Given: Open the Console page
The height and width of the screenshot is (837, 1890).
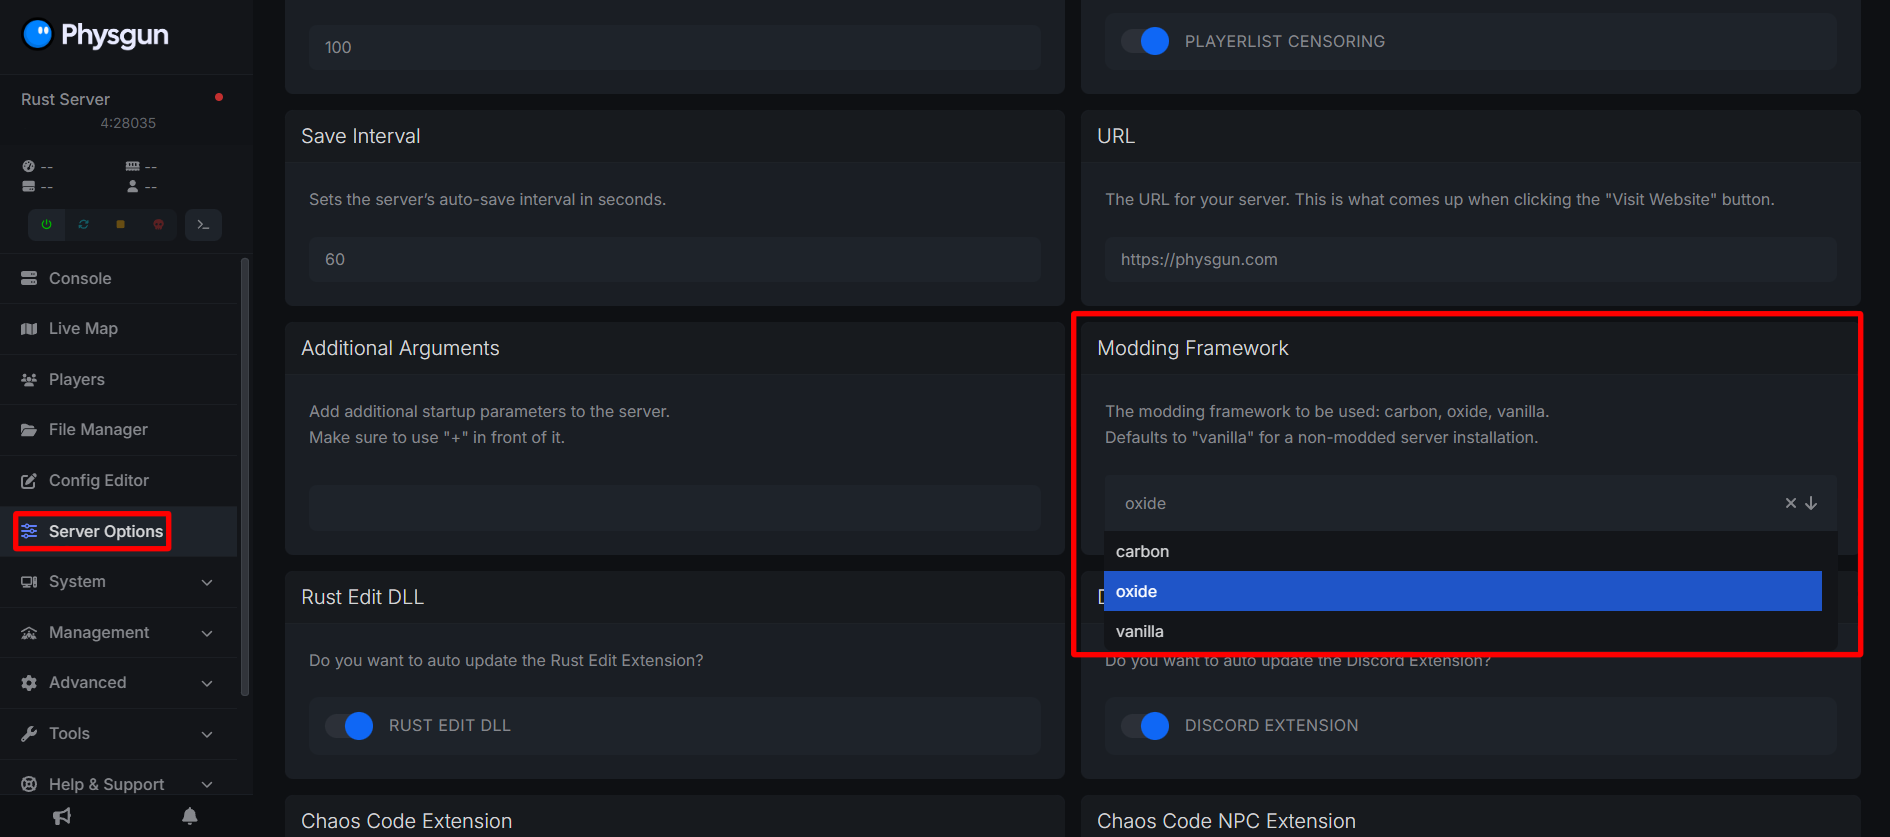Looking at the screenshot, I should [80, 278].
